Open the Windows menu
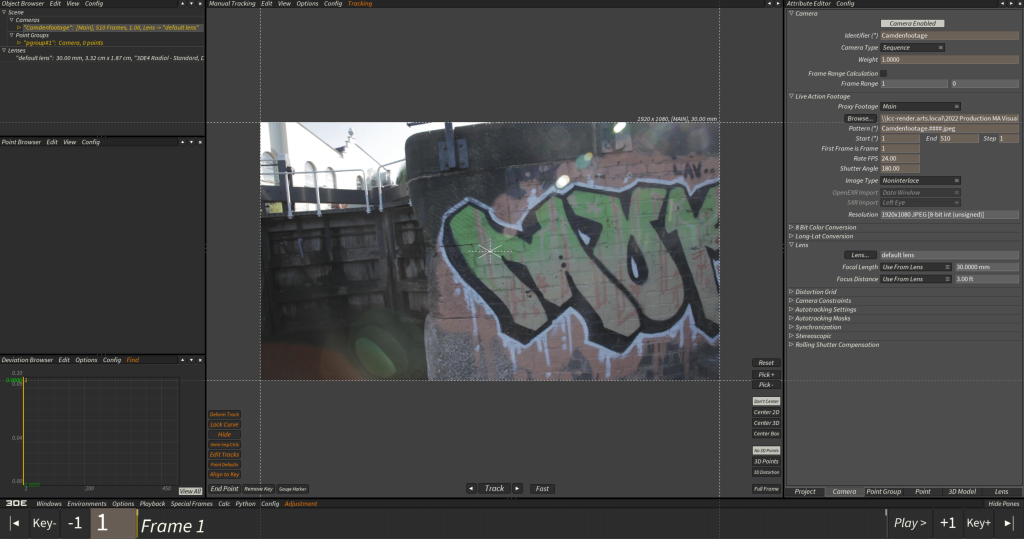This screenshot has width=1024, height=539. [x=49, y=504]
